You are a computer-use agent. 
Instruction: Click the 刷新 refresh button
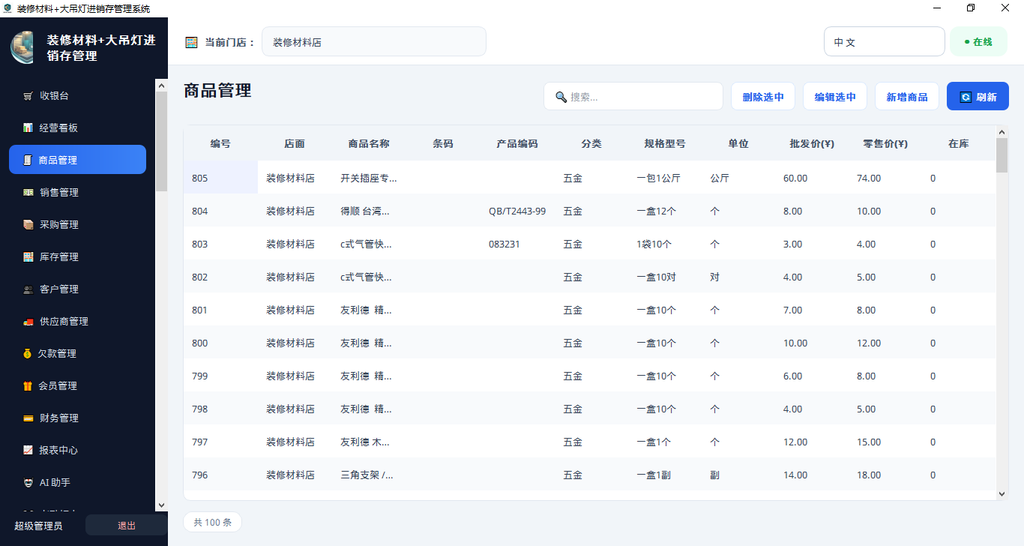[x=978, y=97]
